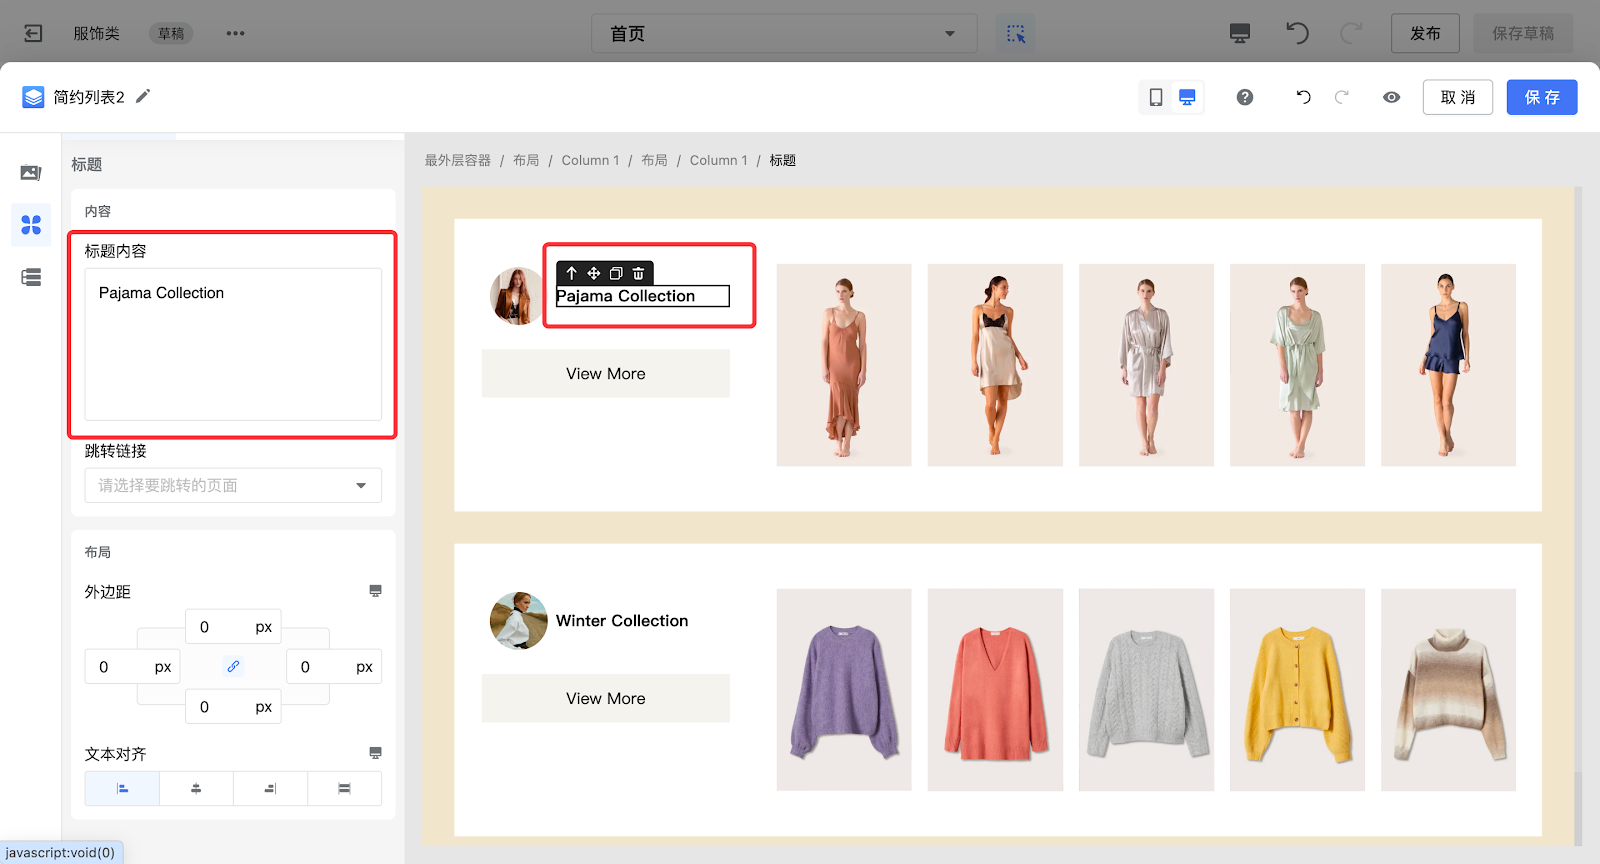This screenshot has width=1600, height=864.
Task: Click the undo arrow in editor toolbar
Action: pyautogui.click(x=1303, y=97)
